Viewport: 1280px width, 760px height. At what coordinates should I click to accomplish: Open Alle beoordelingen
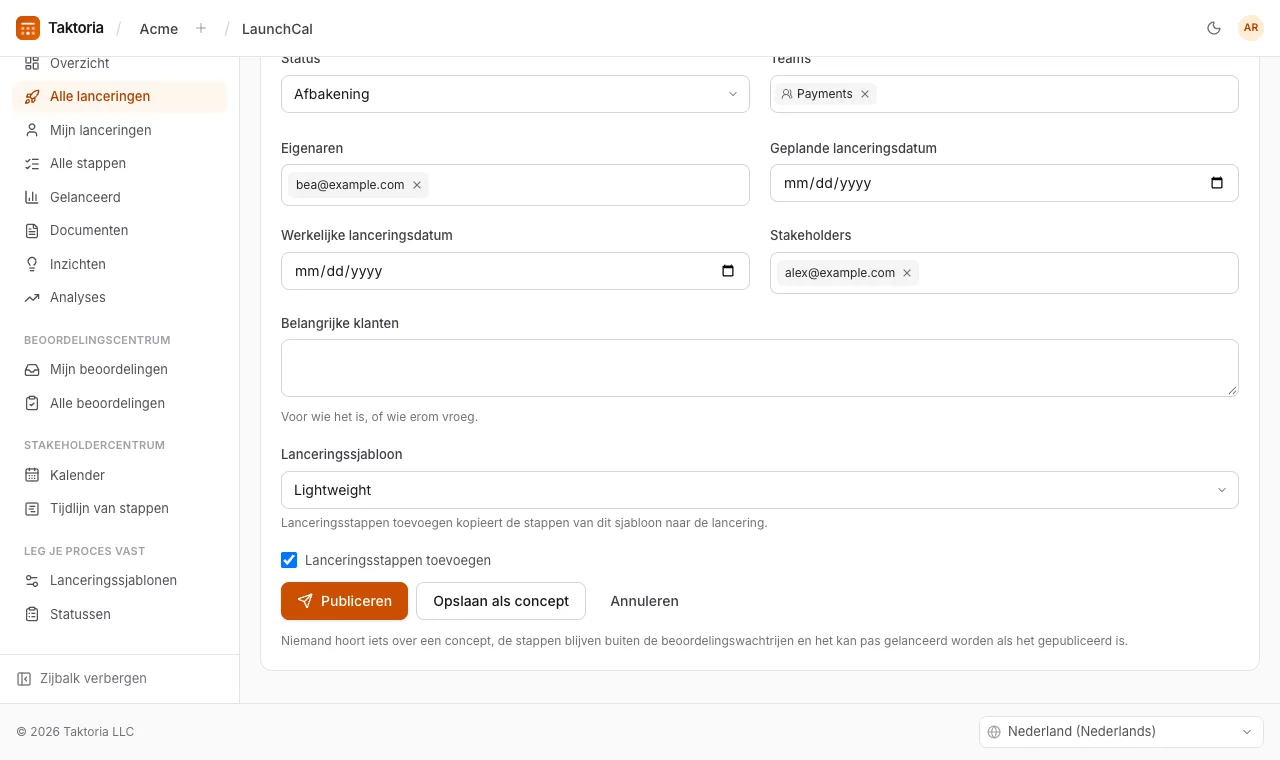point(120,403)
